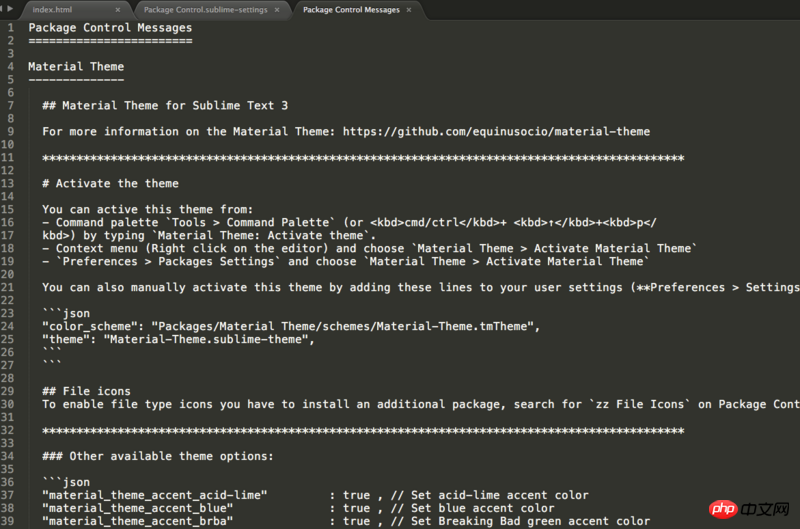Close the Package Control.sublime-settings tab
The width and height of the screenshot is (800, 529).
pos(279,10)
